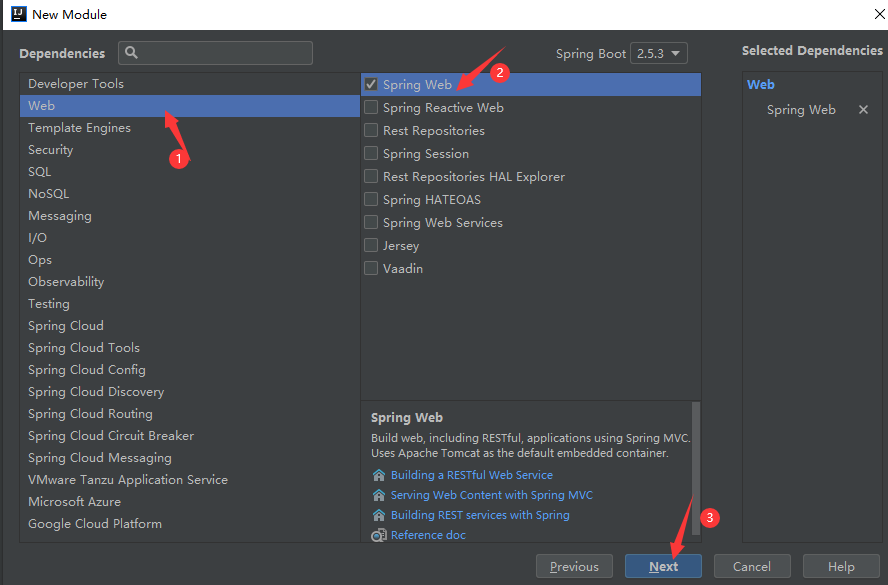888x585 pixels.
Task: Open Serving Web Content with Spring MVC link
Action: [492, 495]
